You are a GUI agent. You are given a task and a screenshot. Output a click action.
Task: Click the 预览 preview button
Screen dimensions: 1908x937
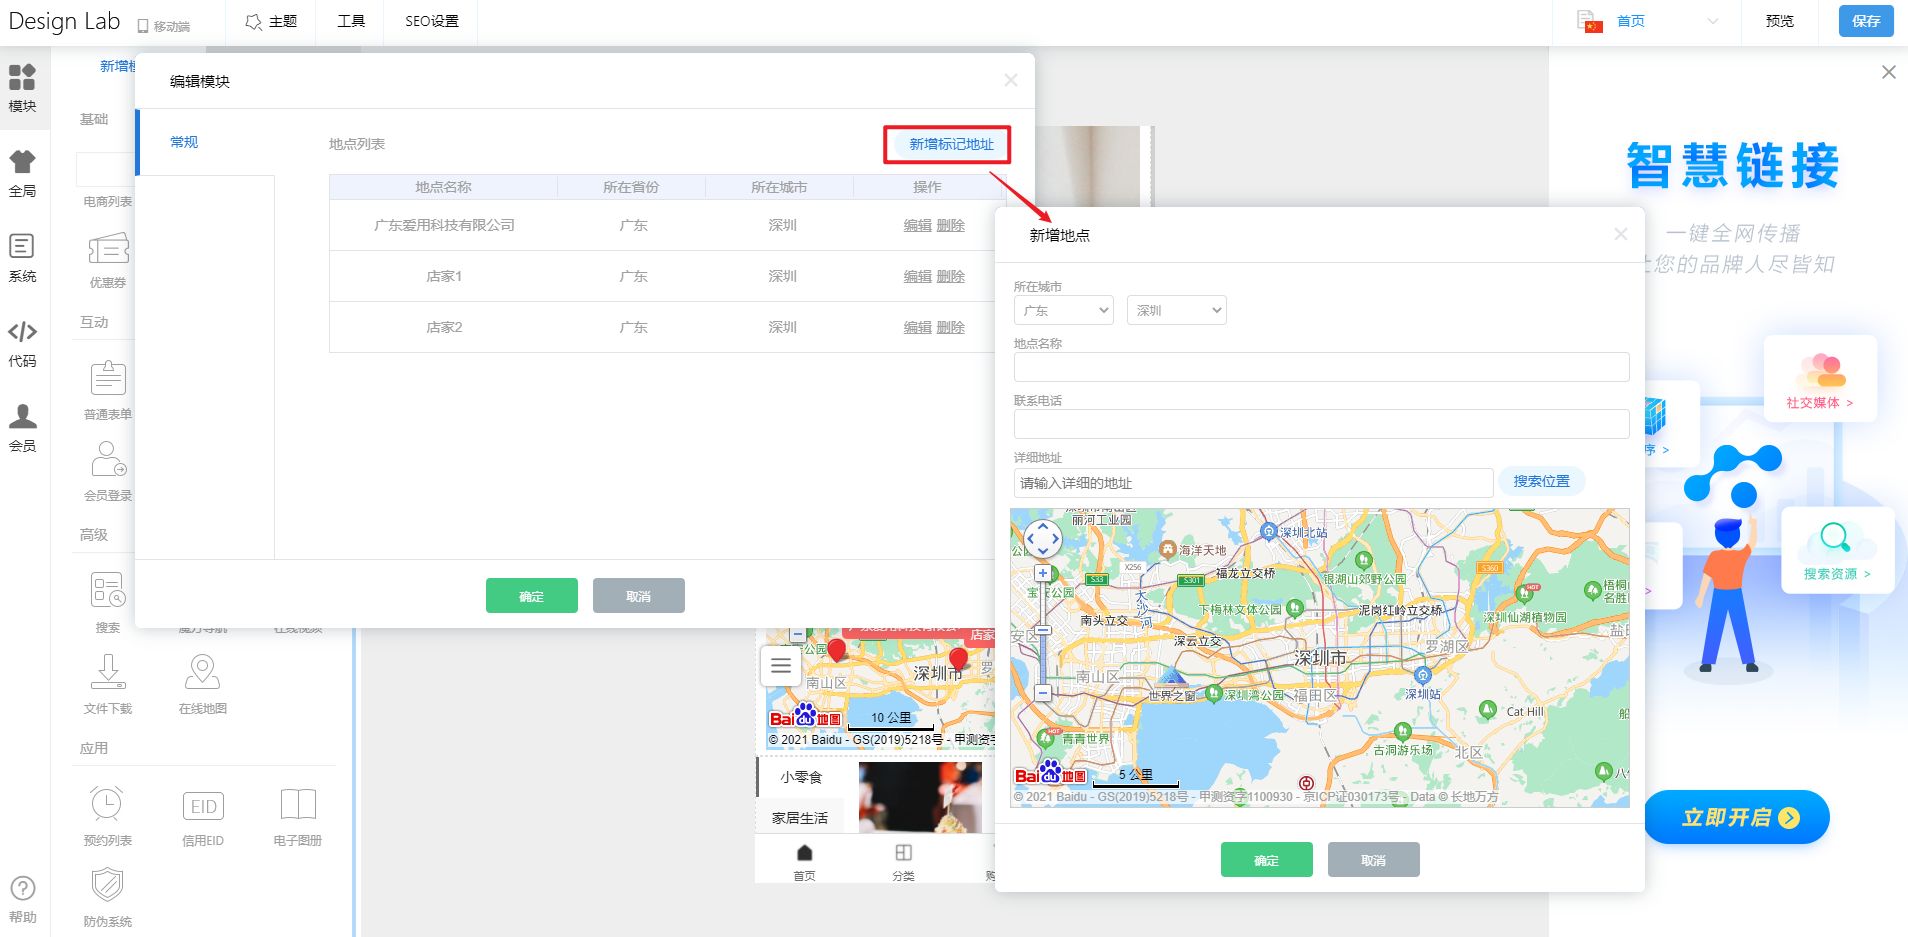click(1779, 21)
